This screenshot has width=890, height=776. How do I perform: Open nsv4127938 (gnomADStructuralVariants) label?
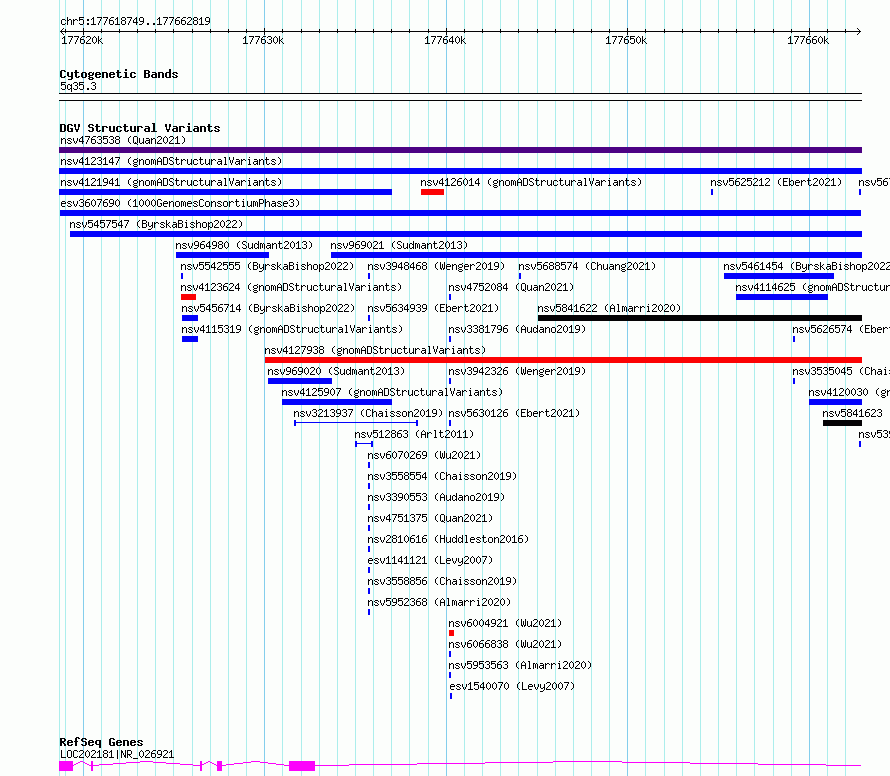click(x=375, y=350)
